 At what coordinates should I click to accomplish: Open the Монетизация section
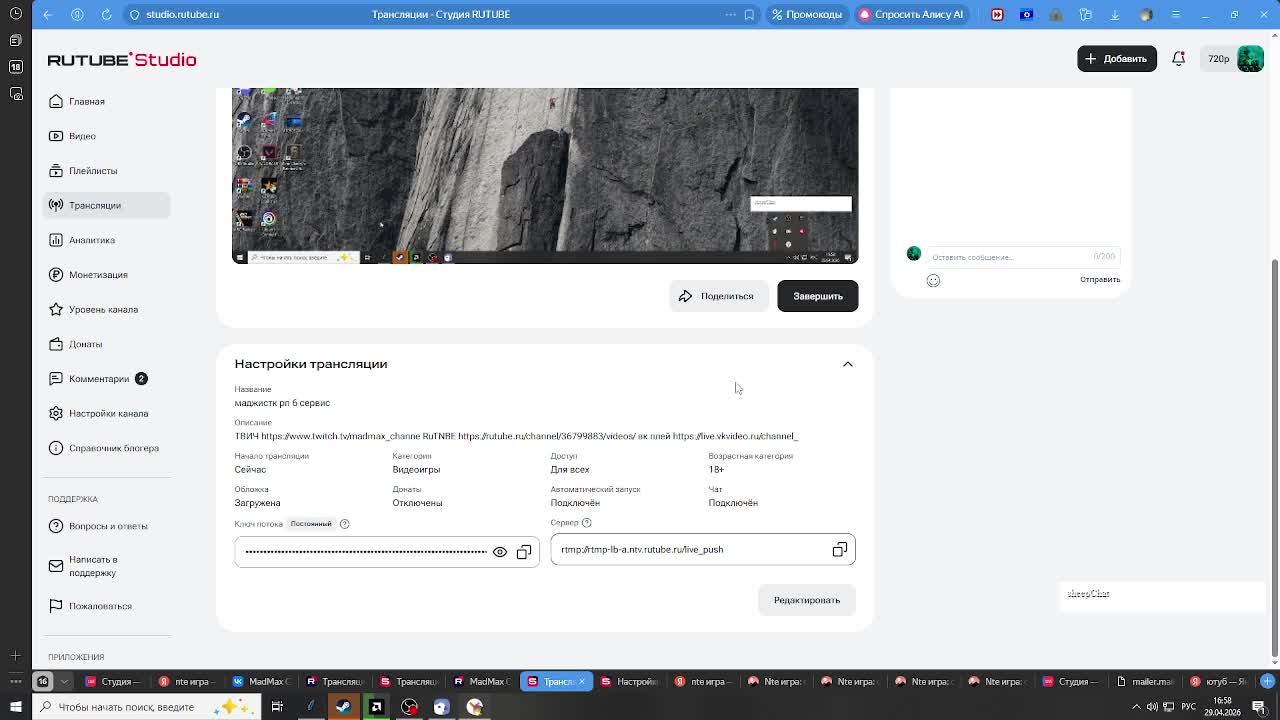pyautogui.click(x=106, y=275)
